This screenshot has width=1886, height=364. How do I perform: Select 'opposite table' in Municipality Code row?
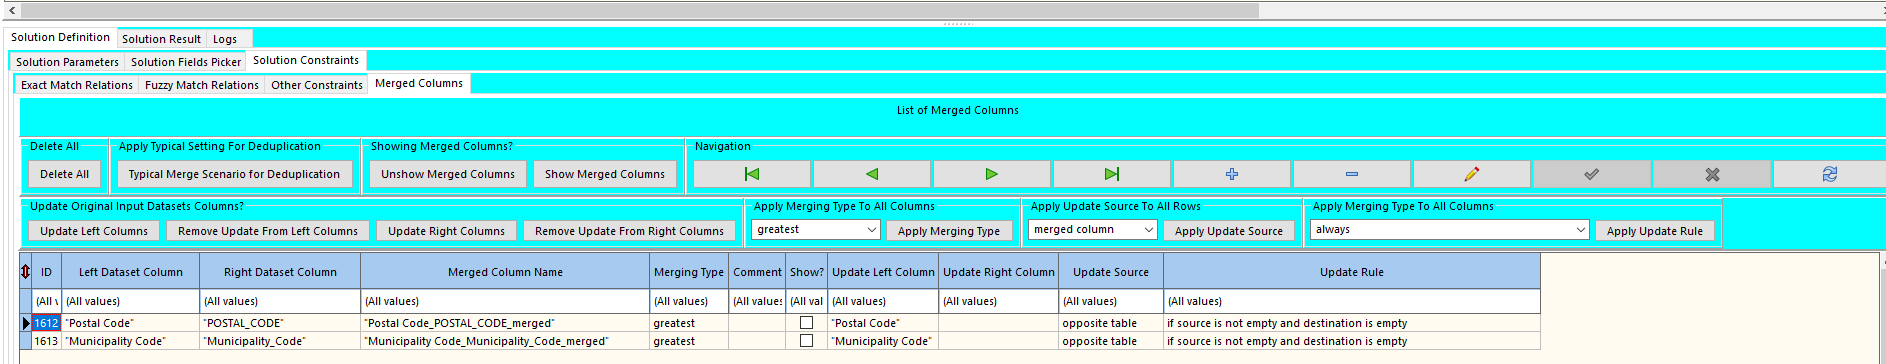click(1111, 341)
